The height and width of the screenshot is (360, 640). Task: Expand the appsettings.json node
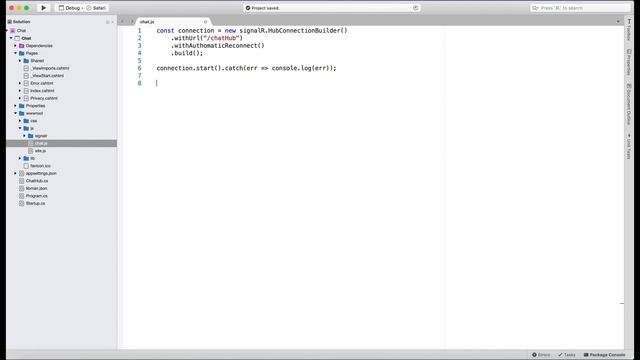click(x=16, y=173)
